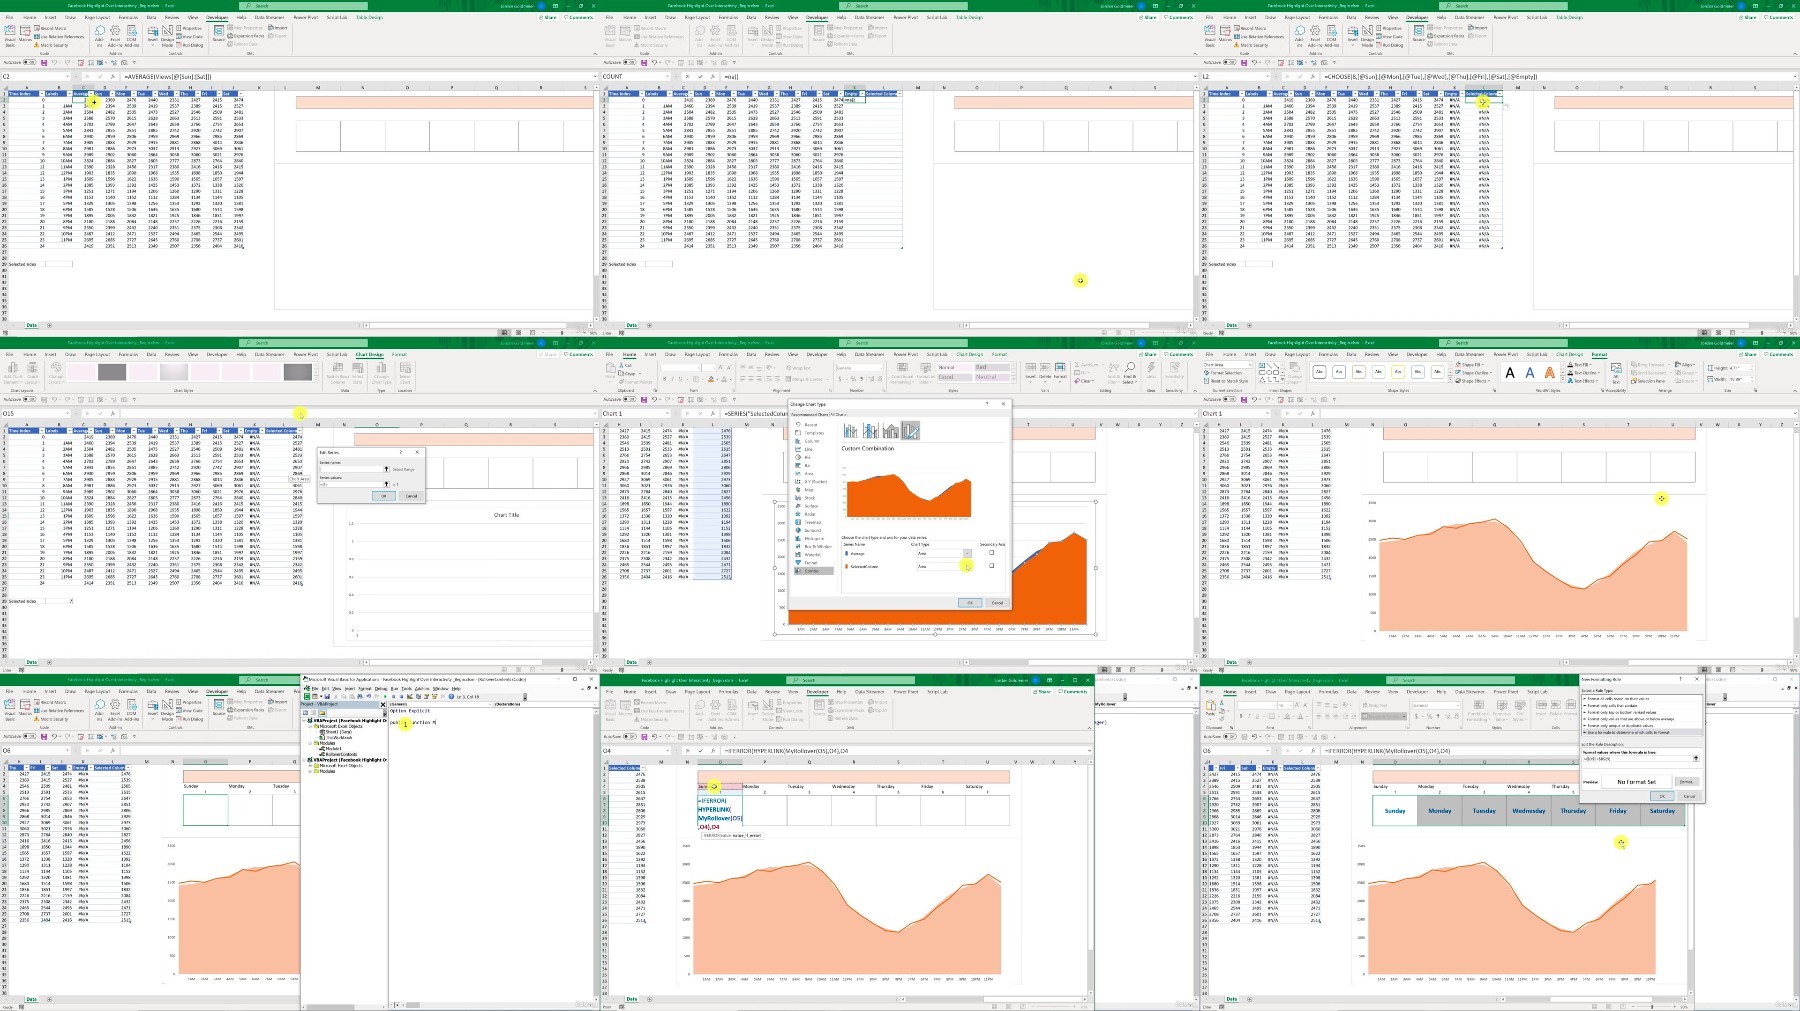Screen dimensions: 1800x1011
Task: Click Cancel in Edit Series dialog
Action: pos(411,496)
